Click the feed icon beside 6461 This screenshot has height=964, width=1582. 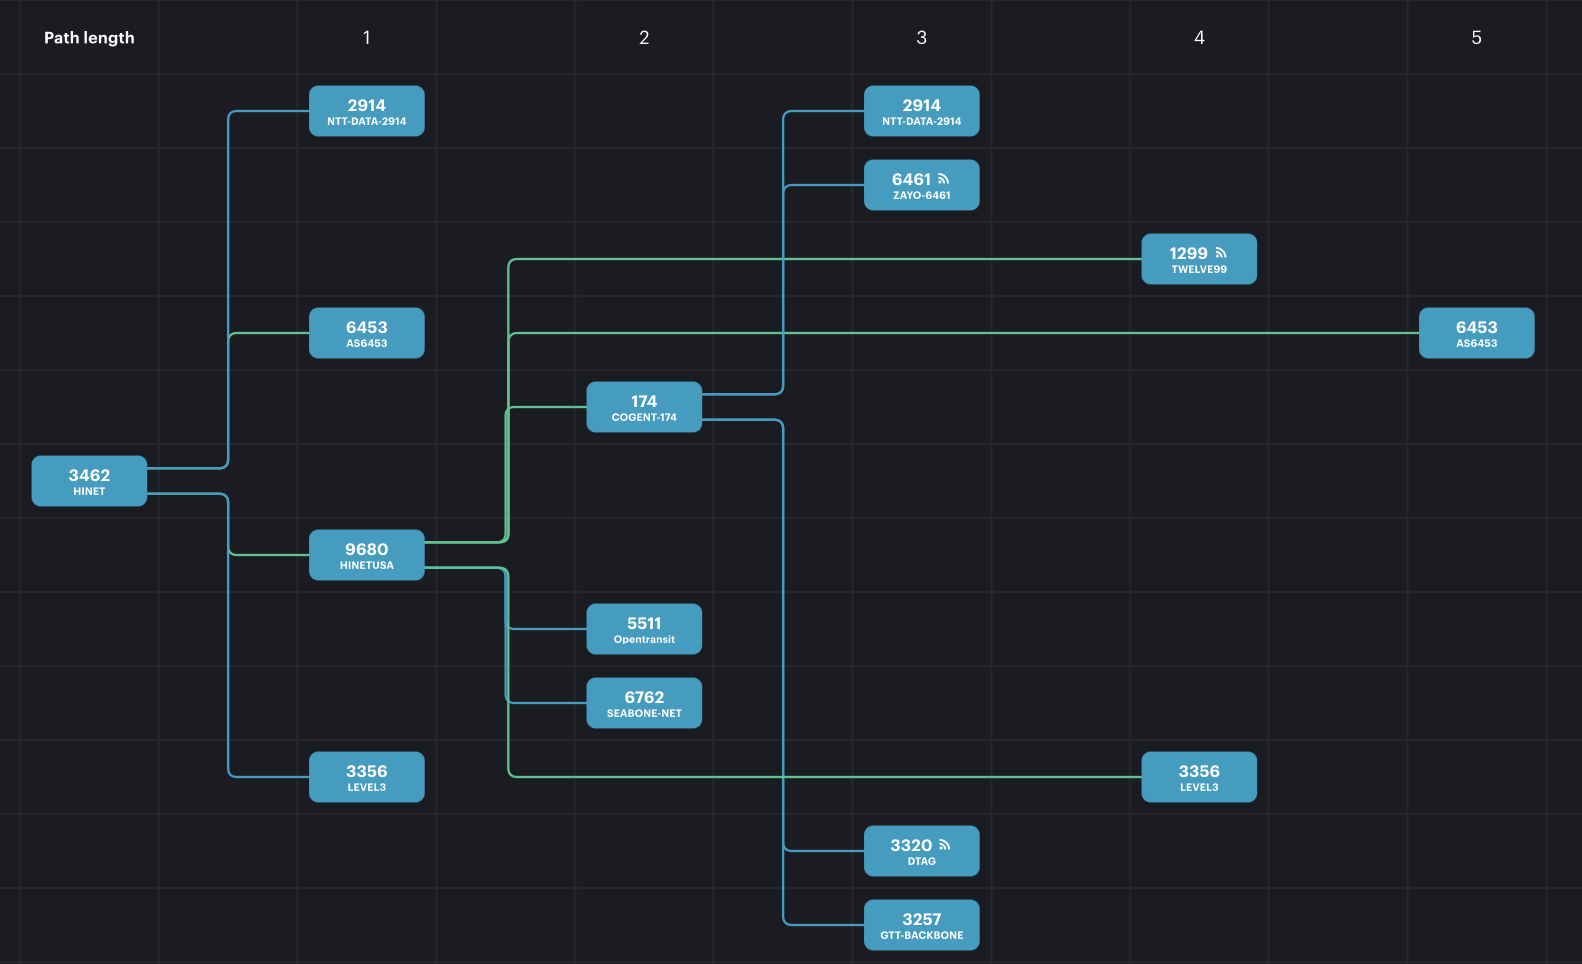point(943,179)
